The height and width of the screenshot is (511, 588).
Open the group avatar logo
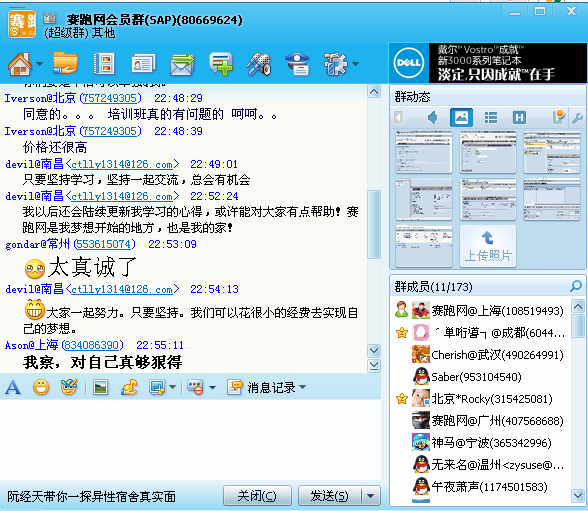[22, 24]
